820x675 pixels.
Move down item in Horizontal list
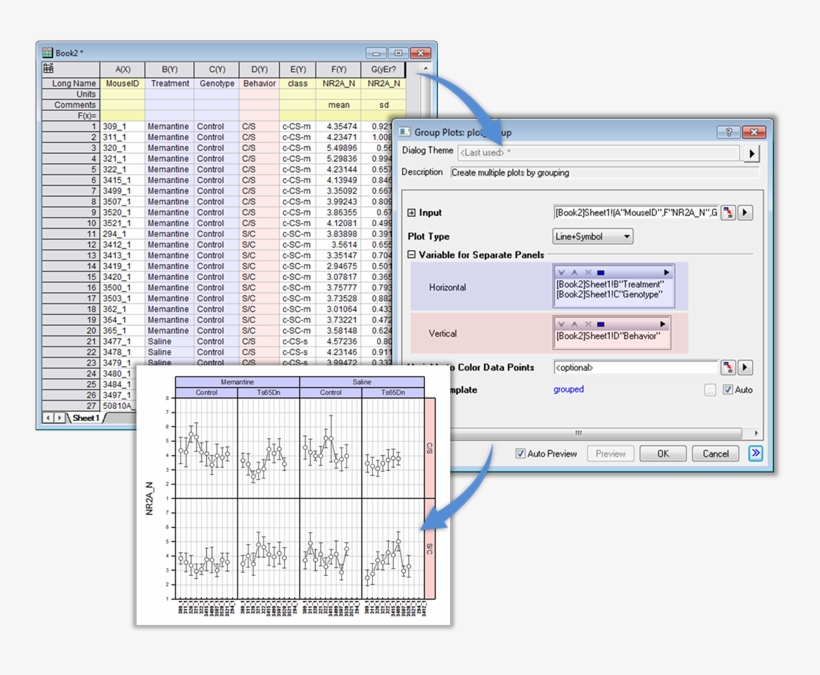pyautogui.click(x=562, y=272)
